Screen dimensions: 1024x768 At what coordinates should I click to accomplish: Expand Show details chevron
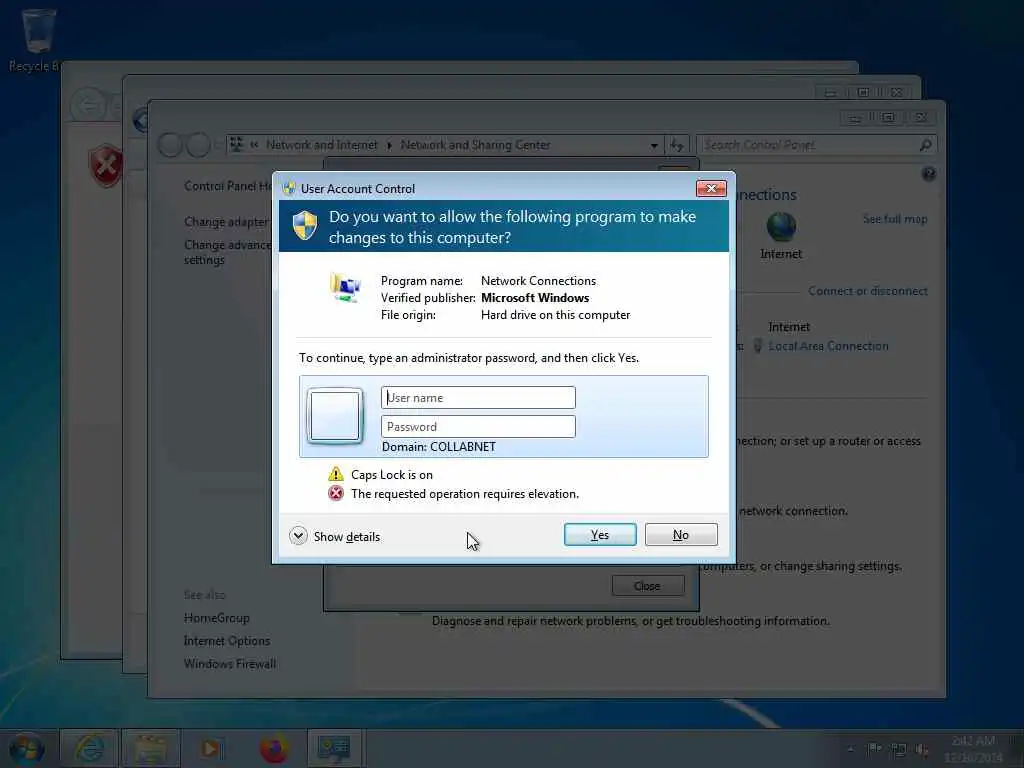[298, 536]
